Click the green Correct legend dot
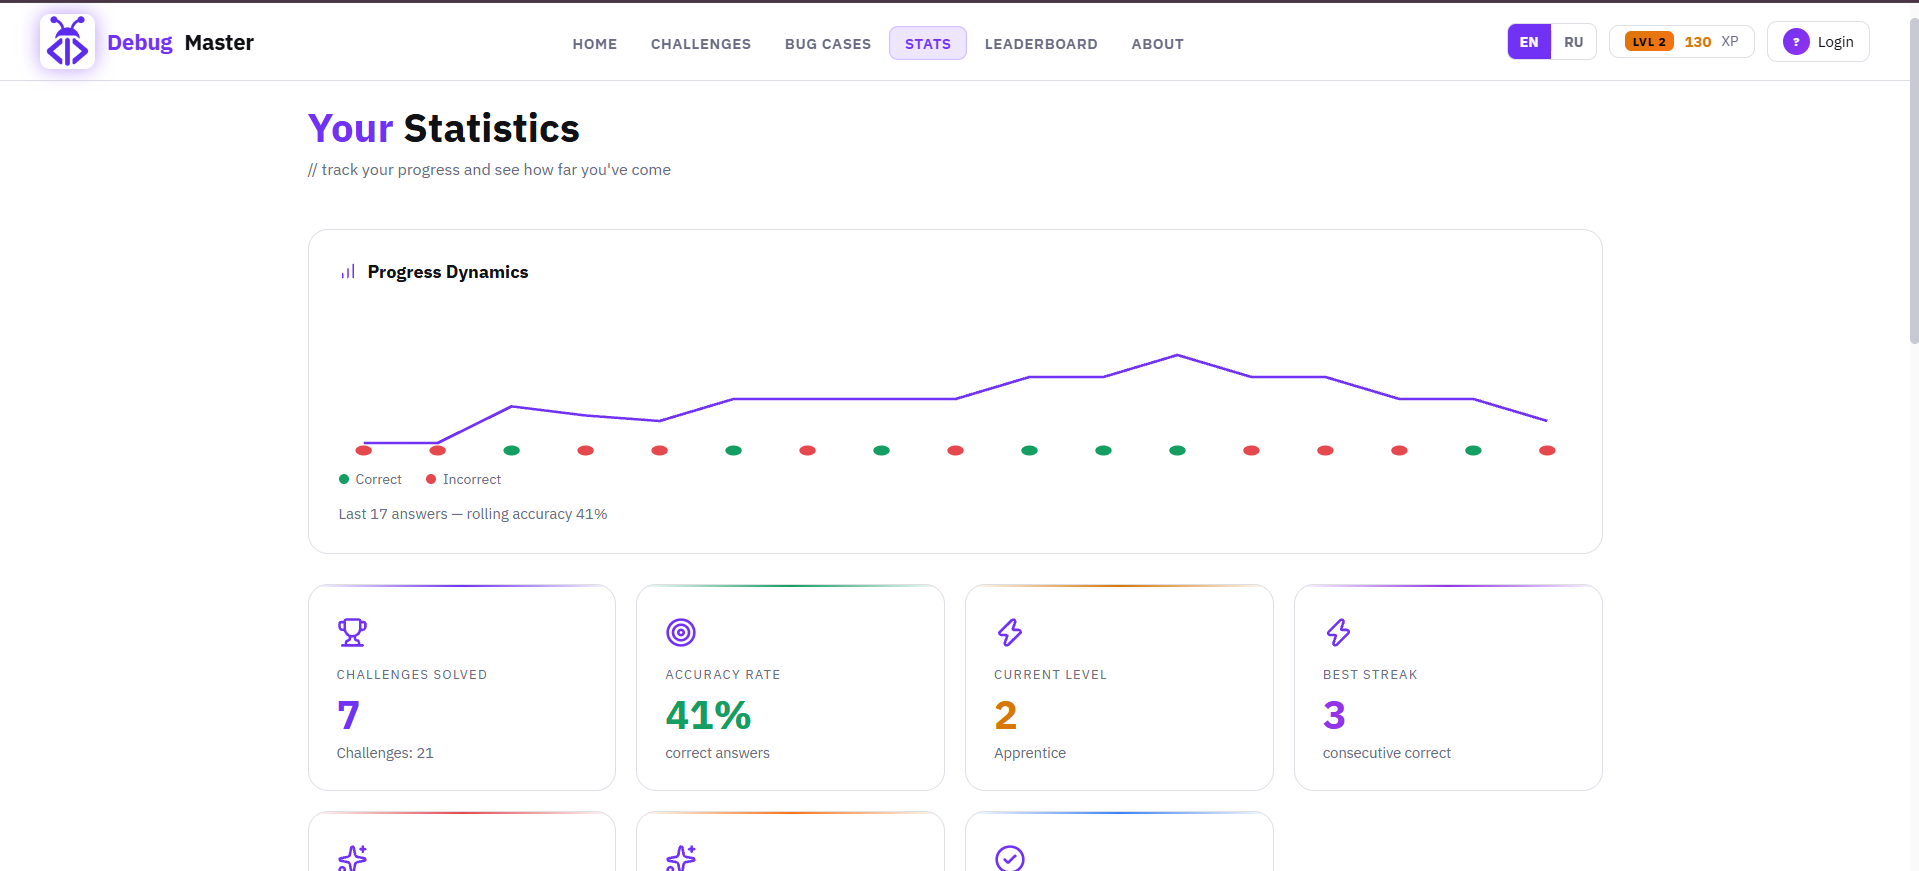1919x871 pixels. pos(344,479)
